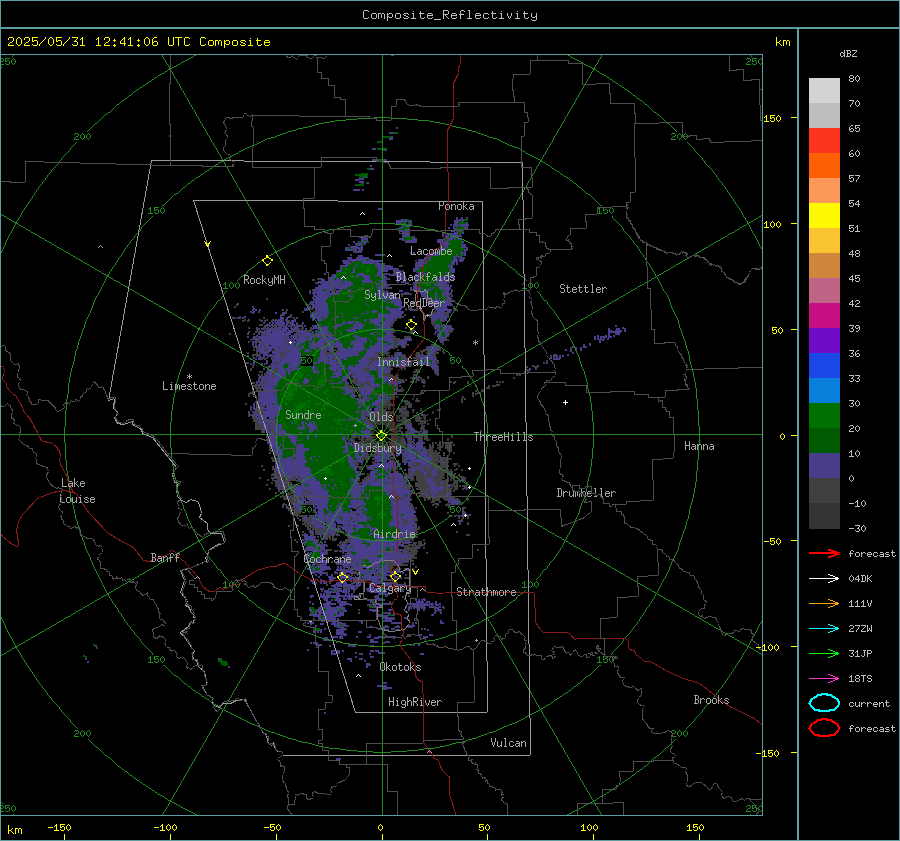Viewport: 900px width, 841px height.
Task: Click the yellow diamond marker beside RockyMH
Action: pyautogui.click(x=267, y=261)
